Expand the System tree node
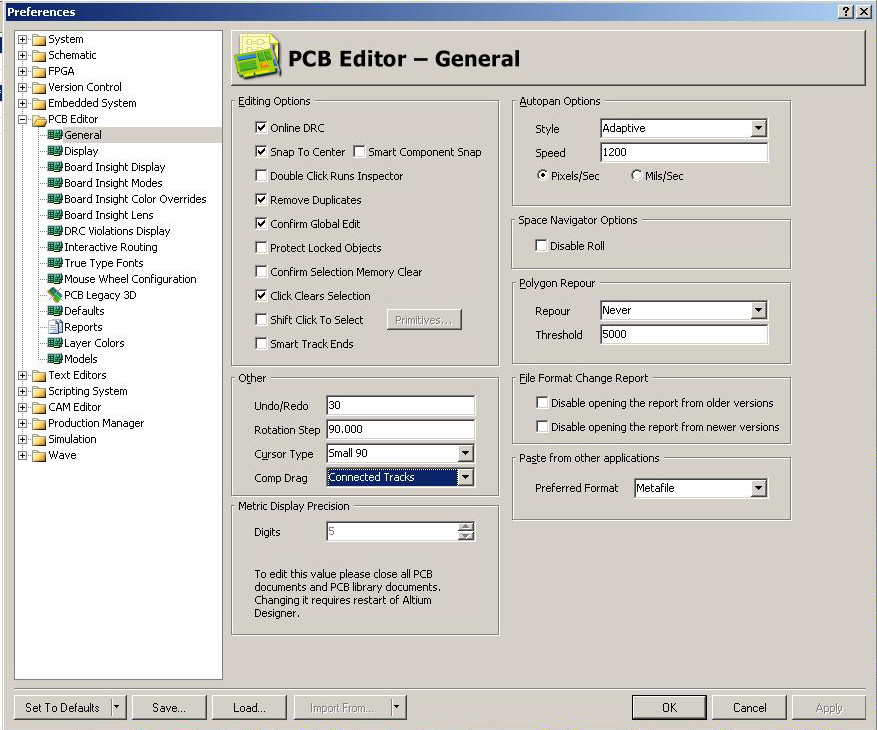 click(x=22, y=39)
